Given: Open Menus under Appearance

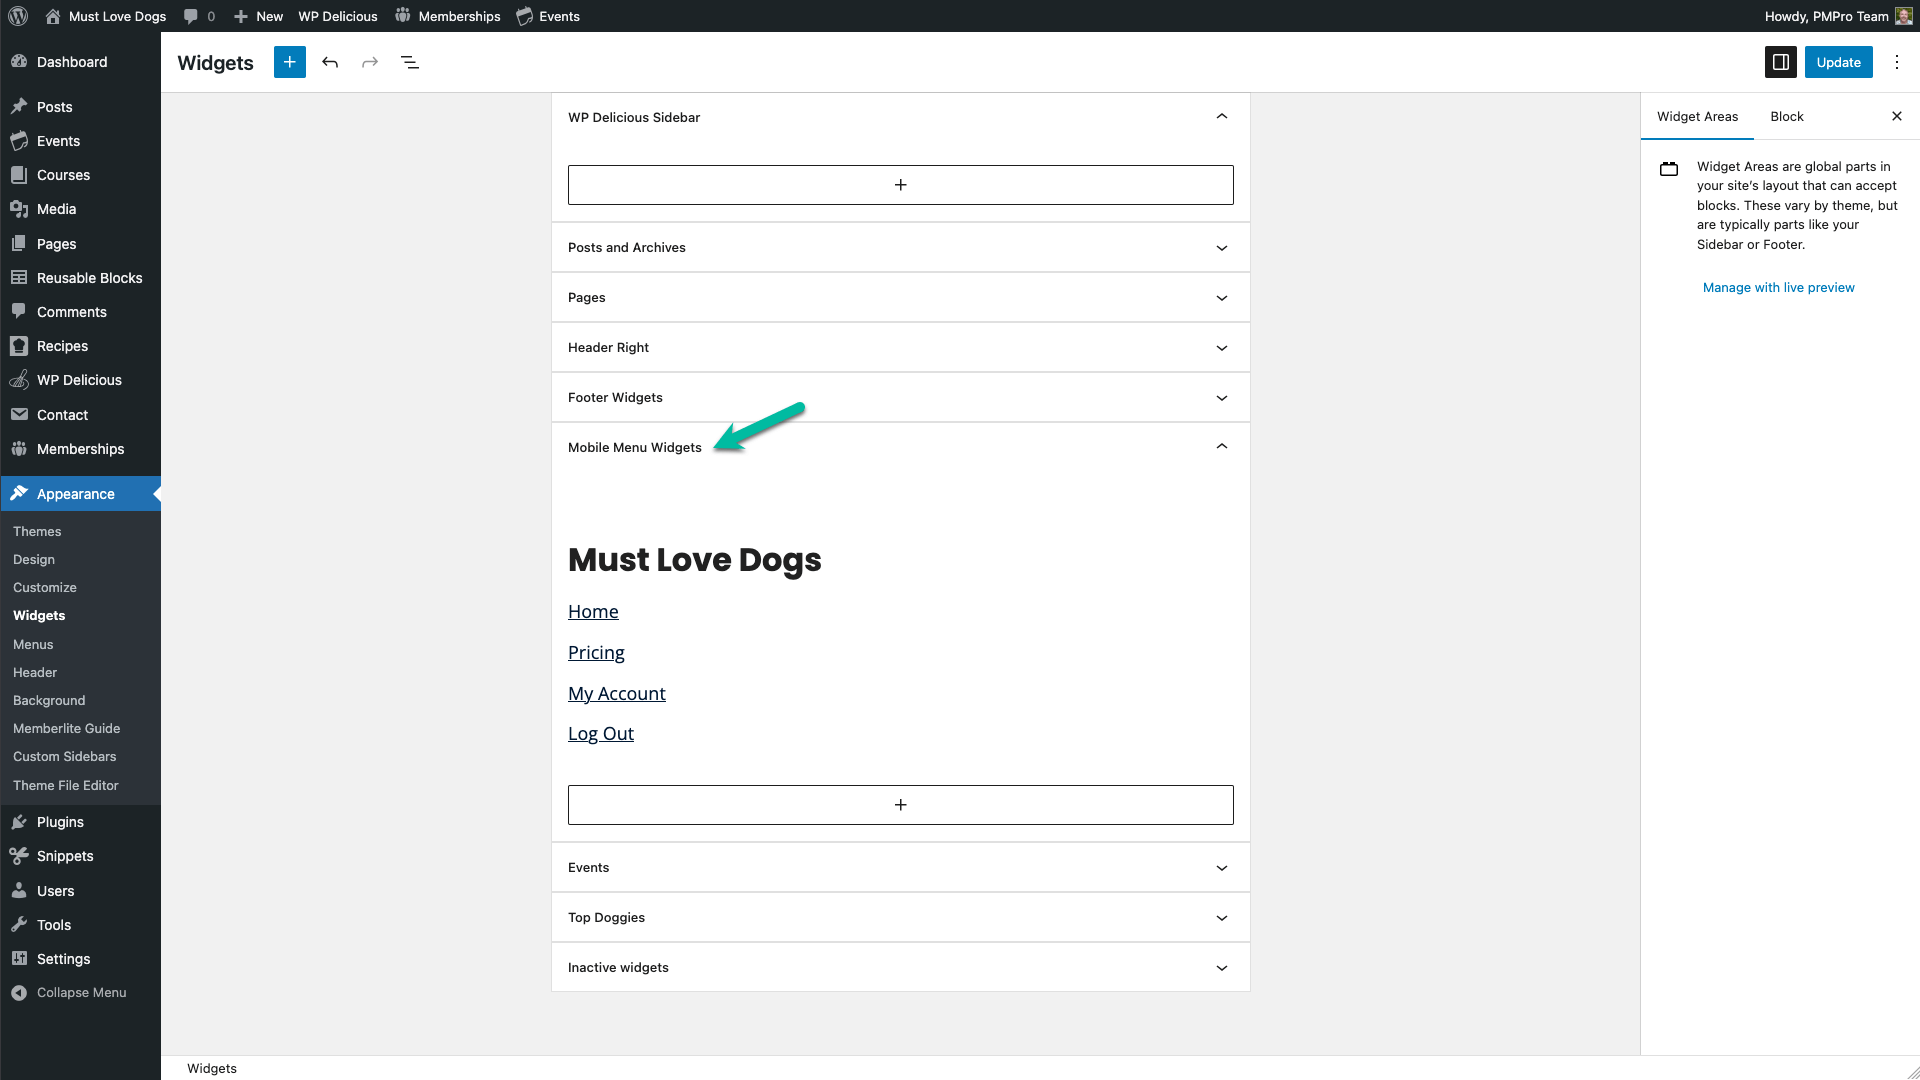Looking at the screenshot, I should (33, 644).
